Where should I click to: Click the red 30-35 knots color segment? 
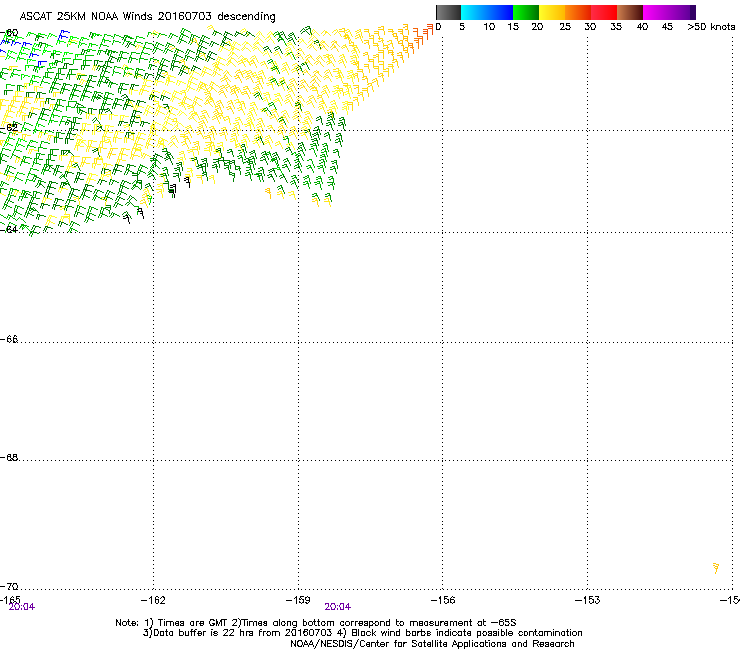coord(604,12)
